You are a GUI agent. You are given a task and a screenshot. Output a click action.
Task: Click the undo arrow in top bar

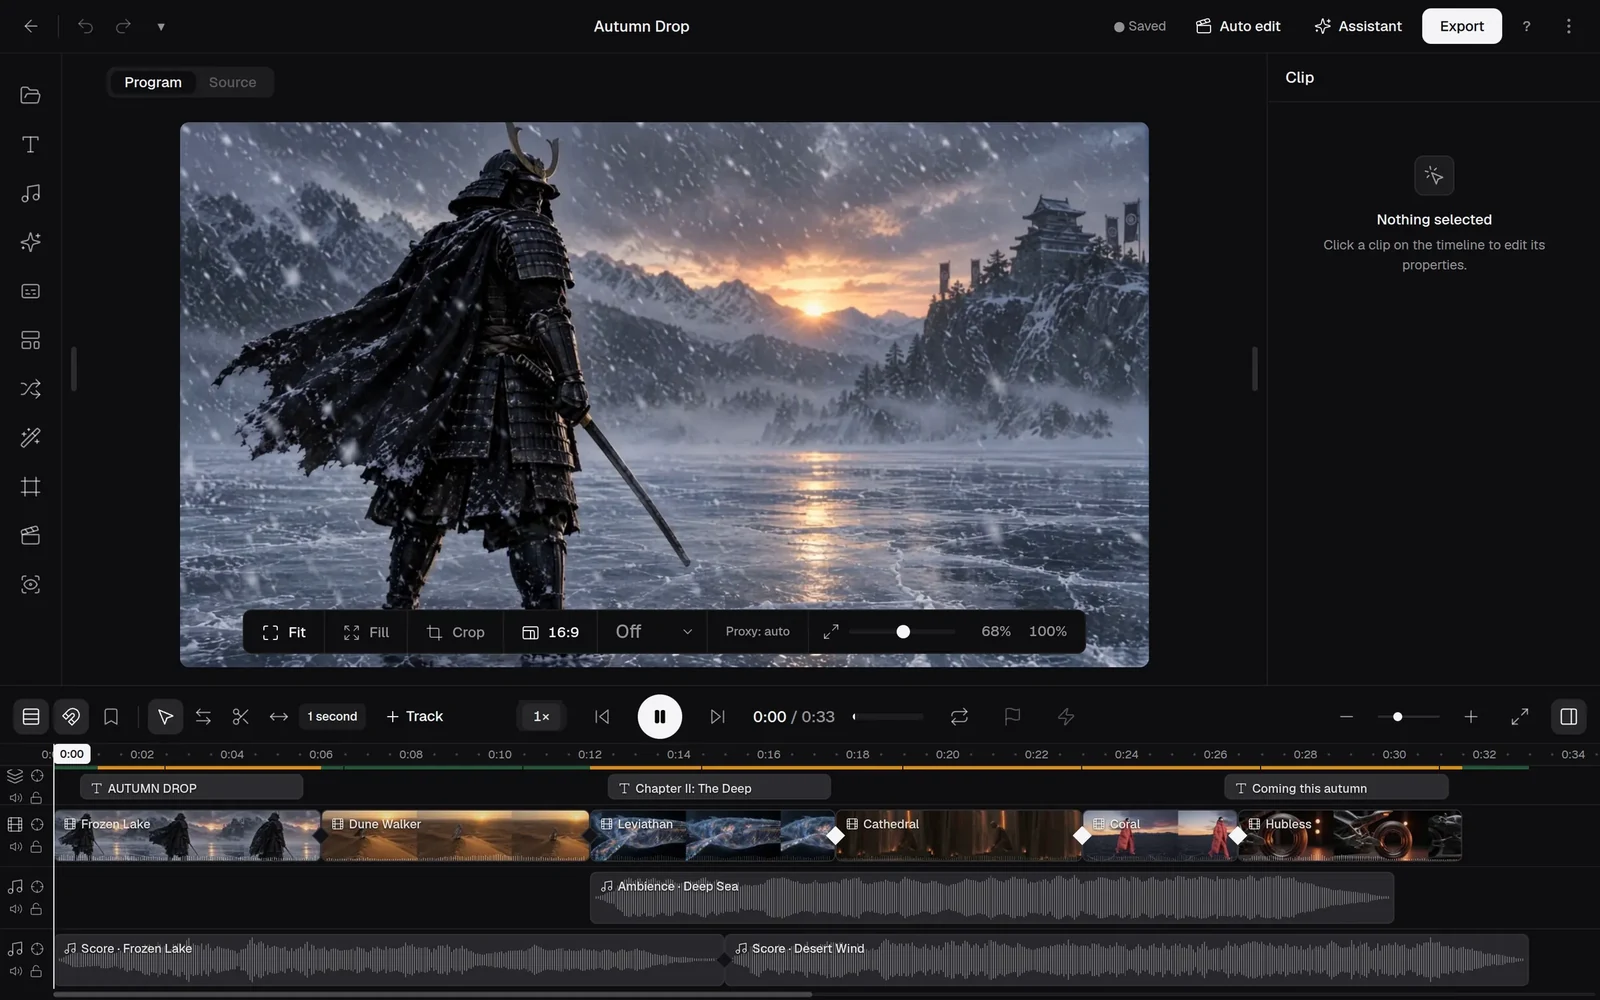85,26
